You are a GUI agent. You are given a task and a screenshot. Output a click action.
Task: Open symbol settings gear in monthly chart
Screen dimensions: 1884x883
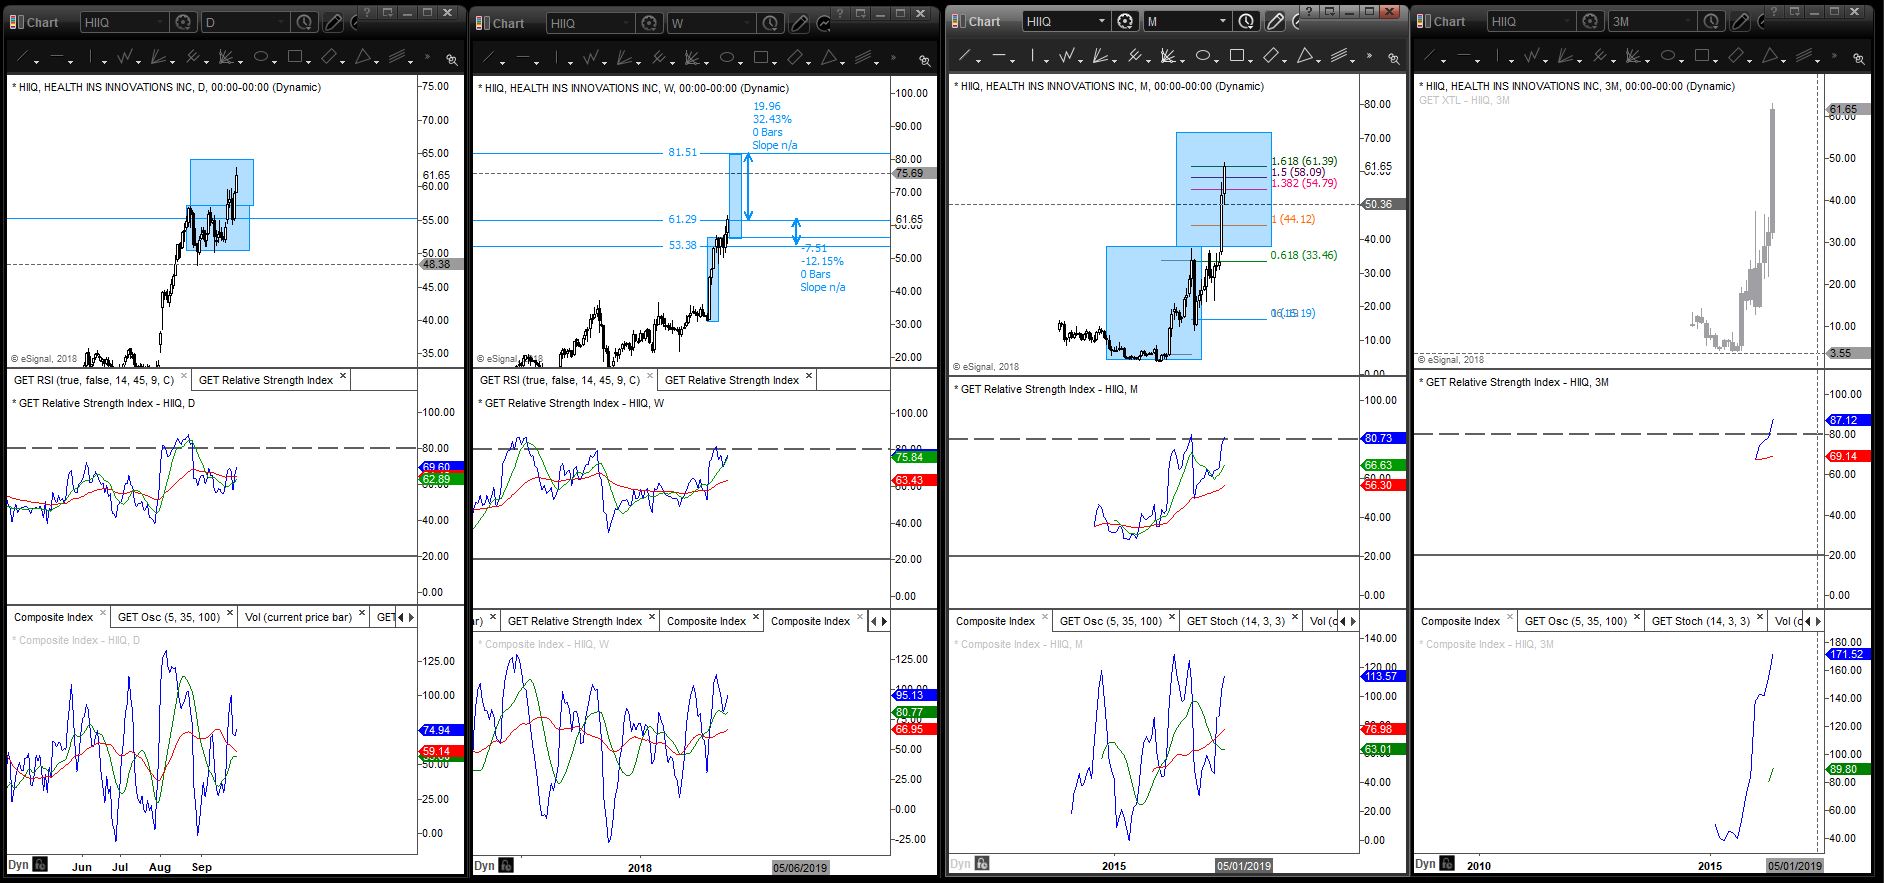(x=1125, y=21)
